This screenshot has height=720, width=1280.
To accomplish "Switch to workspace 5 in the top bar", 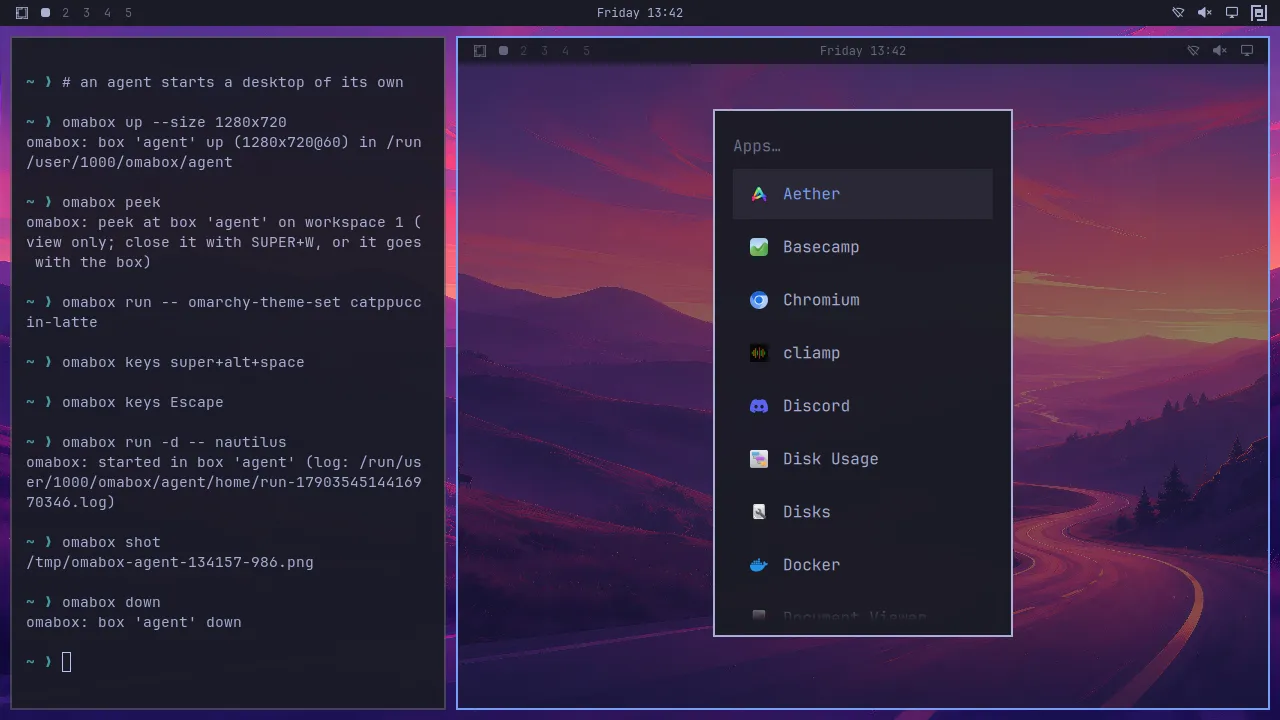I will click(128, 13).
